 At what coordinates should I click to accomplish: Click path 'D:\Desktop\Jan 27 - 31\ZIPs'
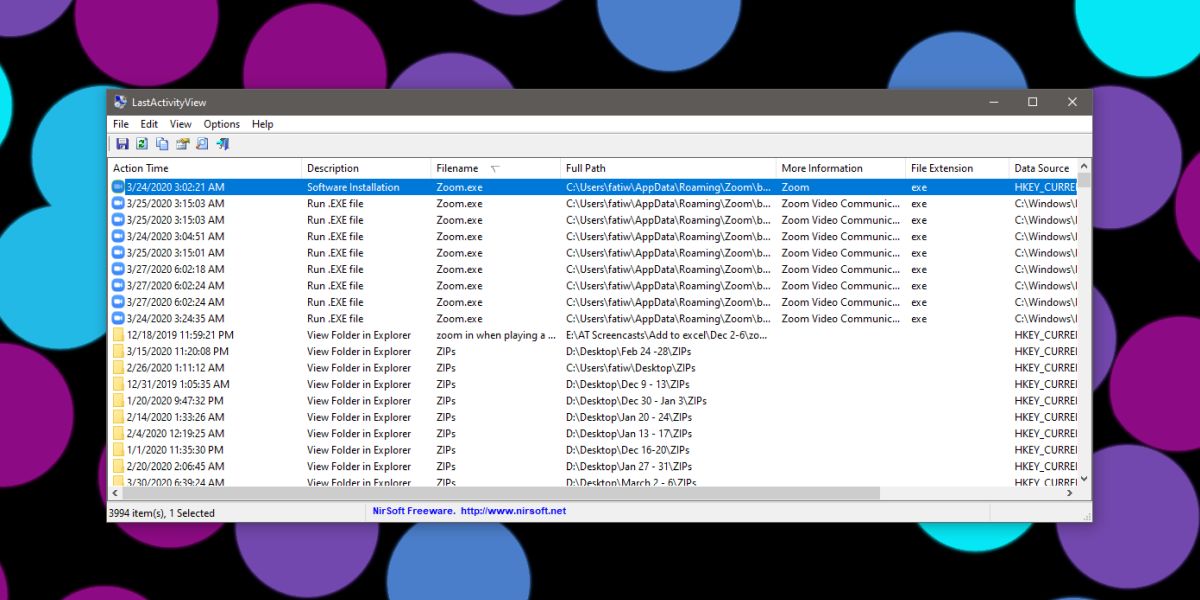[629, 466]
